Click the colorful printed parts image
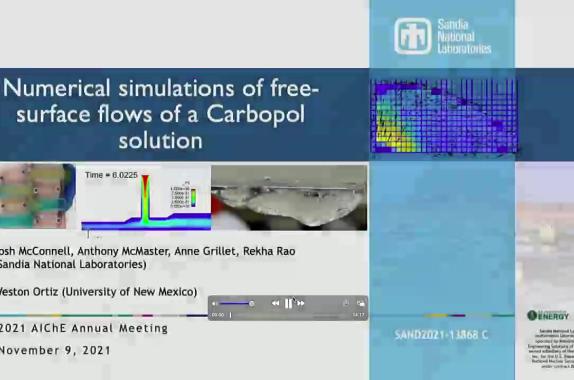This screenshot has width=574, height=380. [x=37, y=196]
